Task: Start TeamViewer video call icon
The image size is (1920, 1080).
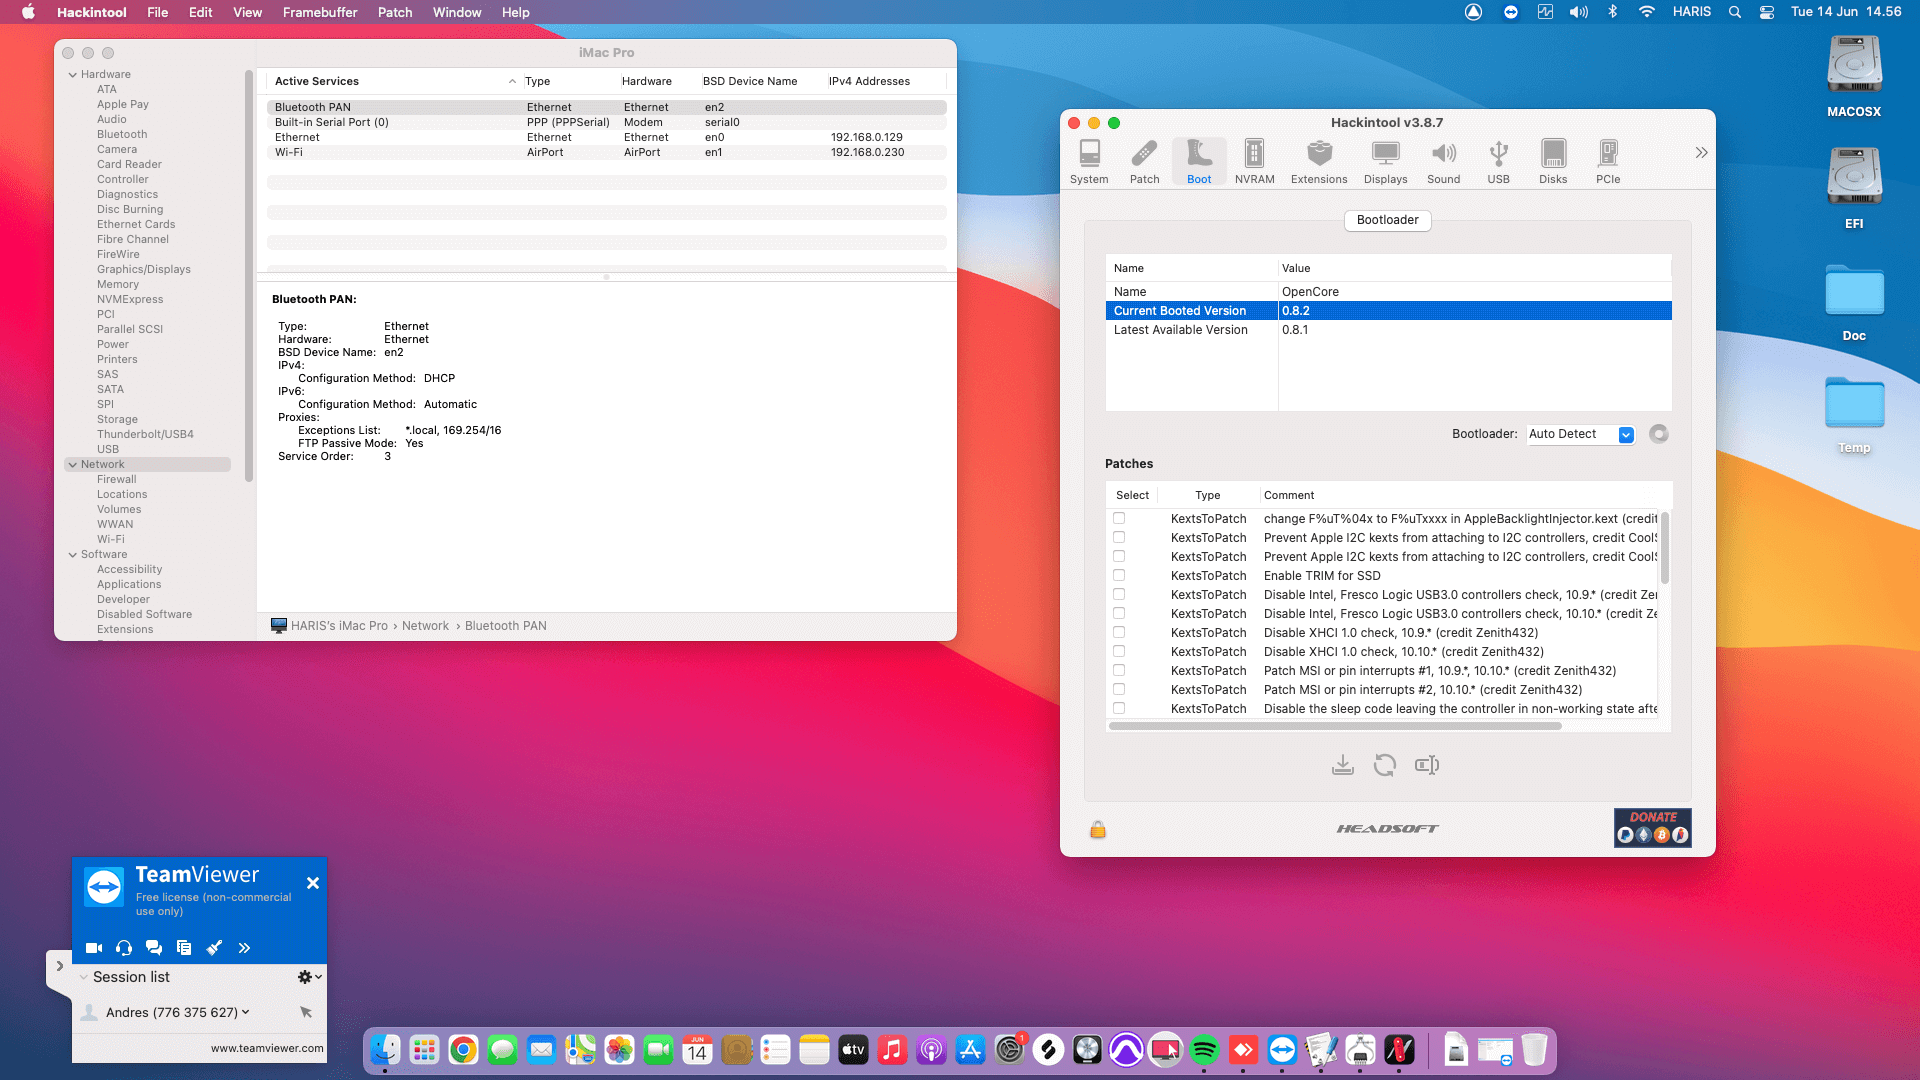Action: (94, 948)
